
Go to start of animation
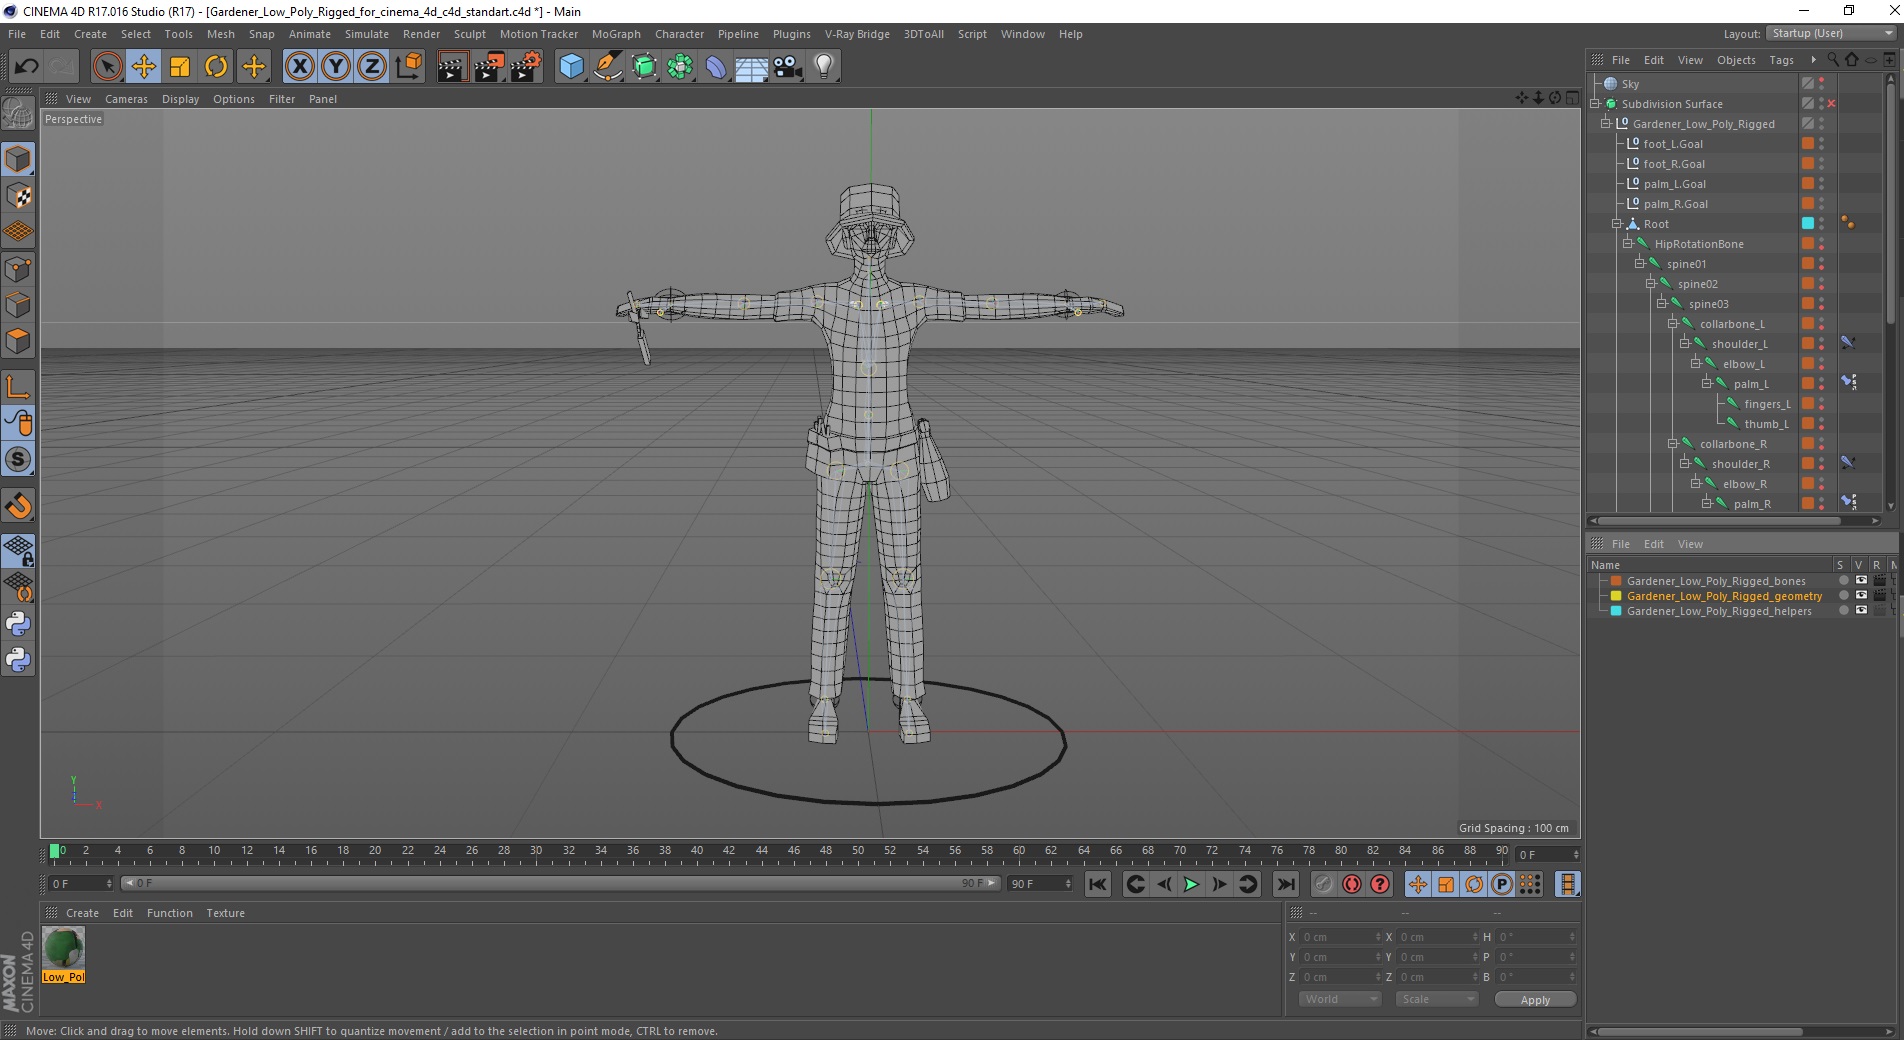pyautogui.click(x=1098, y=884)
